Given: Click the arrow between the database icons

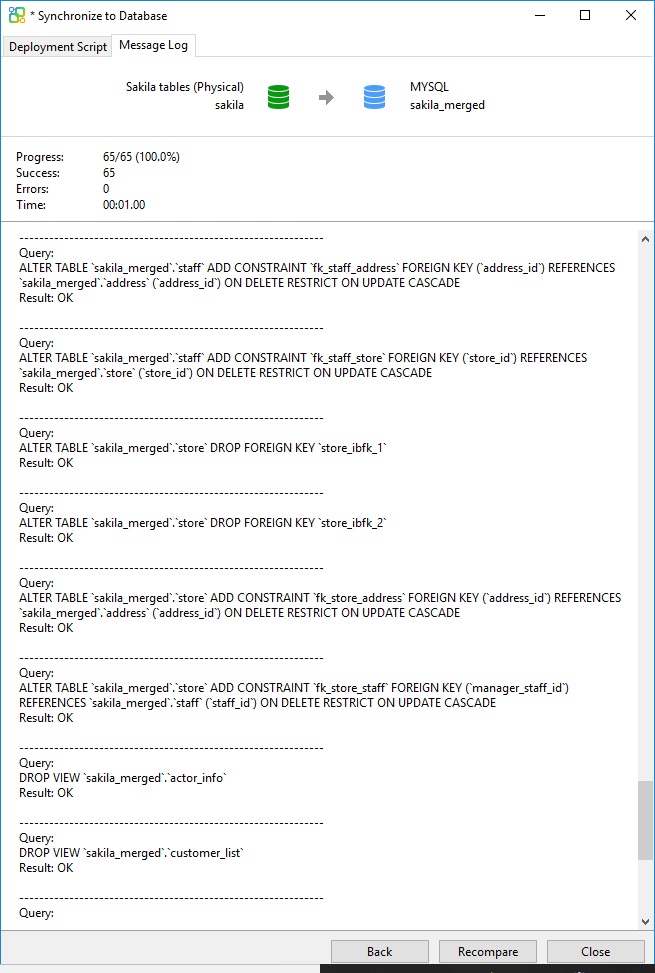Looking at the screenshot, I should pyautogui.click(x=326, y=97).
